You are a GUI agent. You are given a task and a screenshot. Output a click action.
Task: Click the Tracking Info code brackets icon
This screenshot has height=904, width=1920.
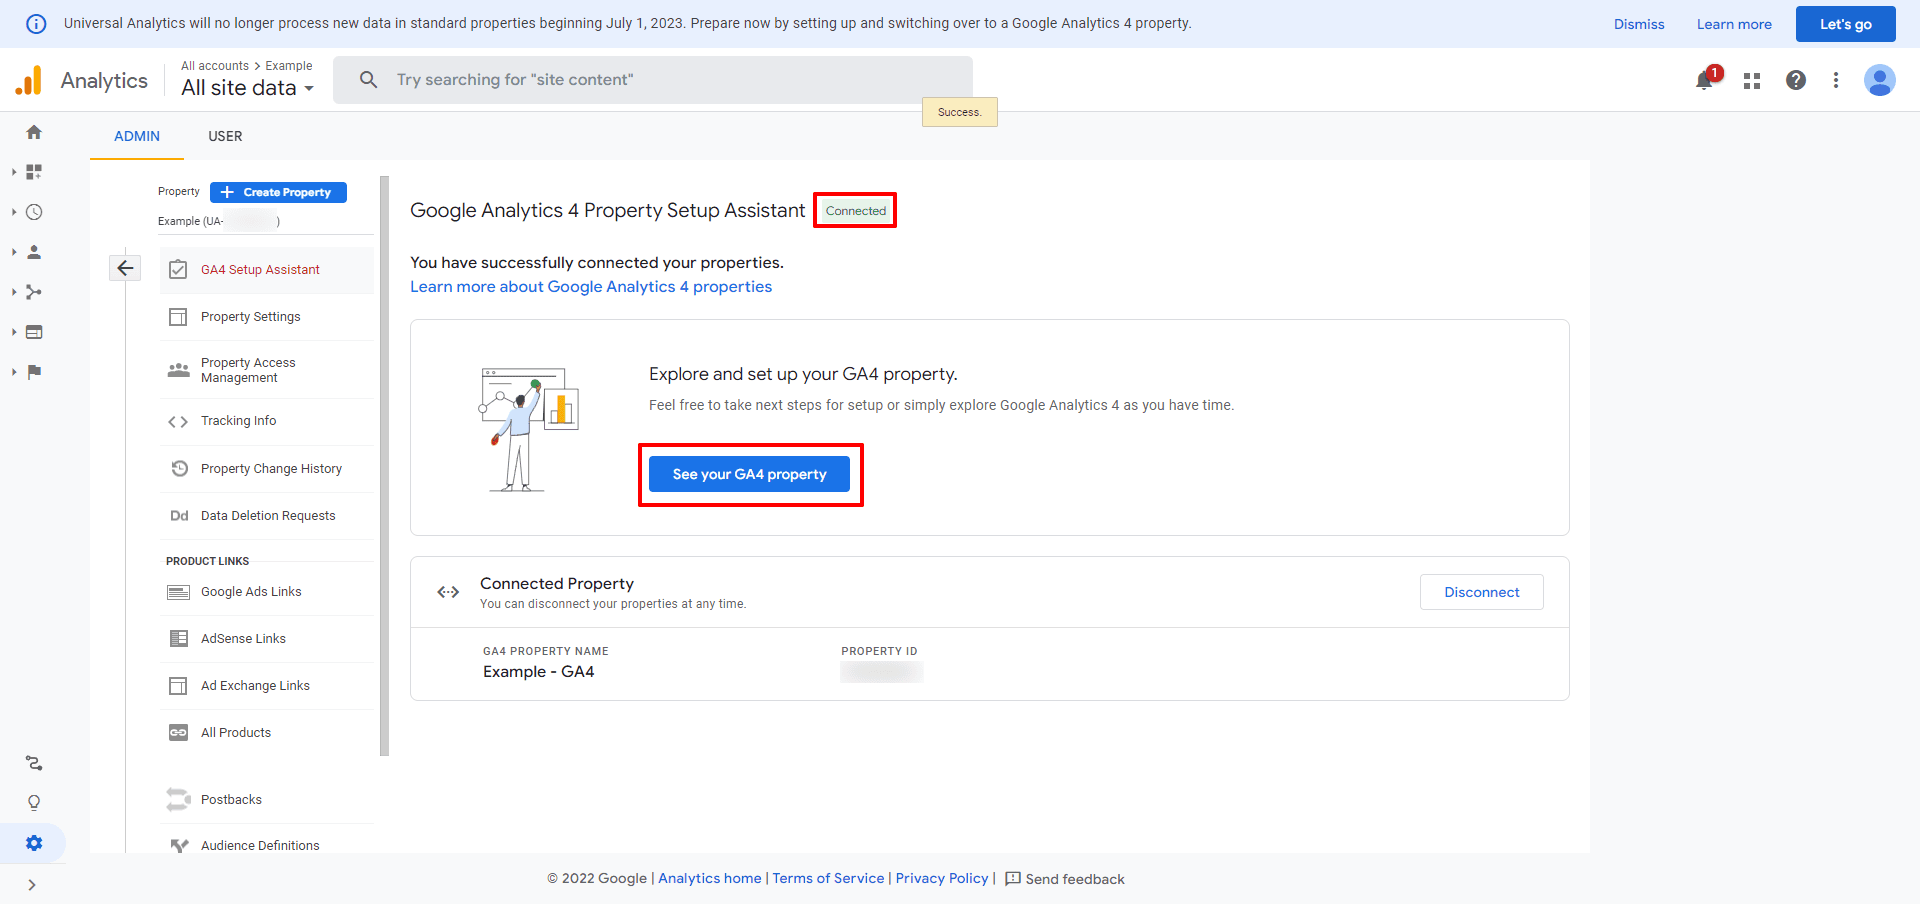pos(178,421)
